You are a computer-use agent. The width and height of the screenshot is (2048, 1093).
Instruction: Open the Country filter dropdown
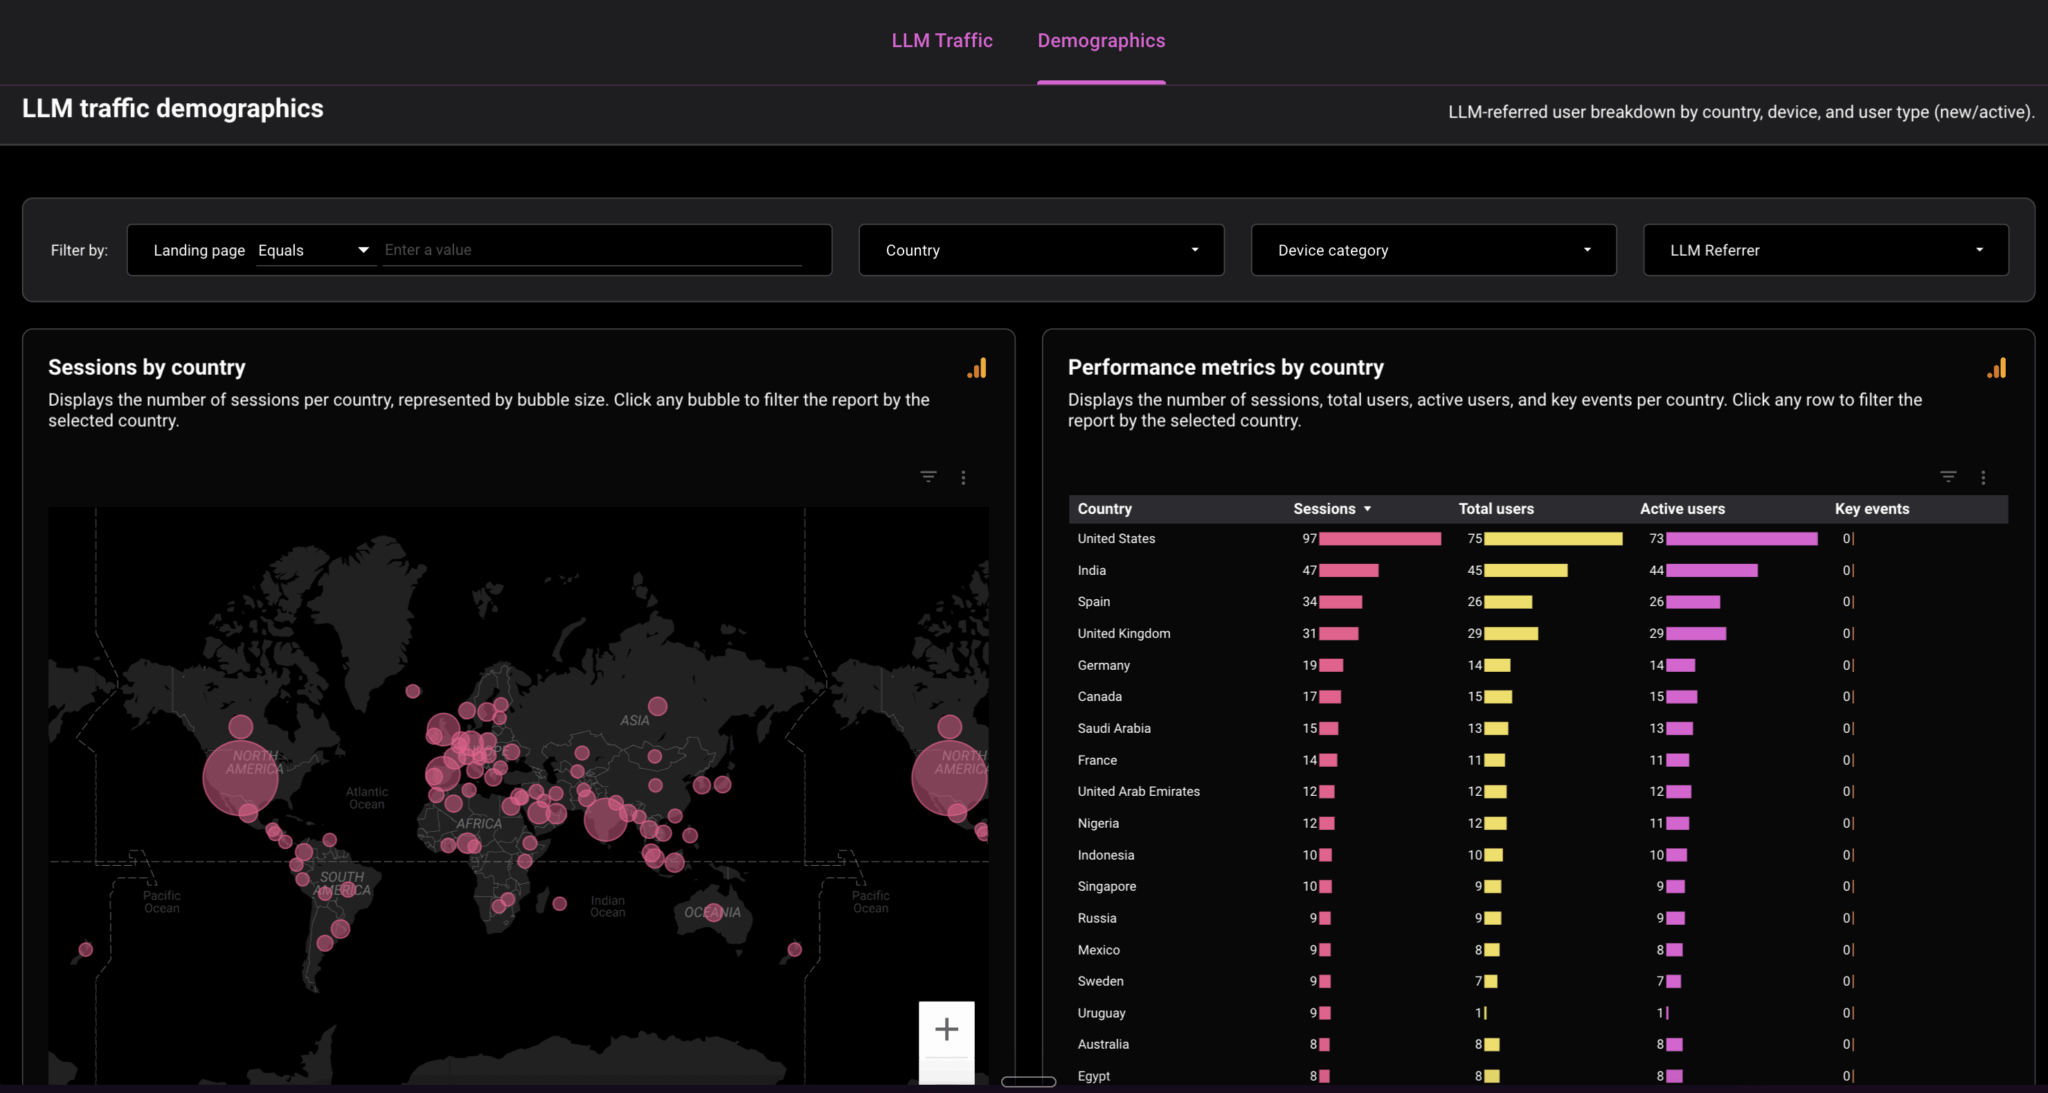click(x=1040, y=250)
